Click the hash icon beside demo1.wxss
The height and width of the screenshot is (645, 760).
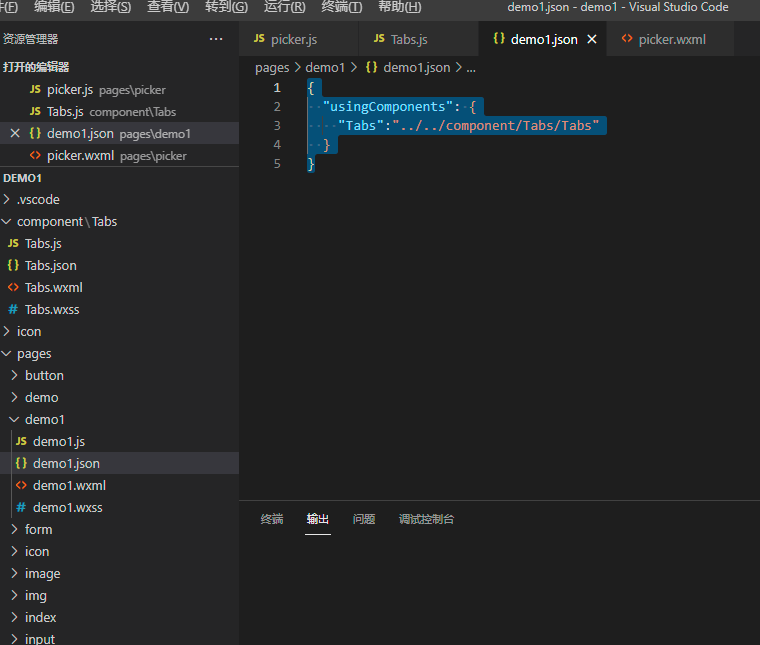(21, 507)
